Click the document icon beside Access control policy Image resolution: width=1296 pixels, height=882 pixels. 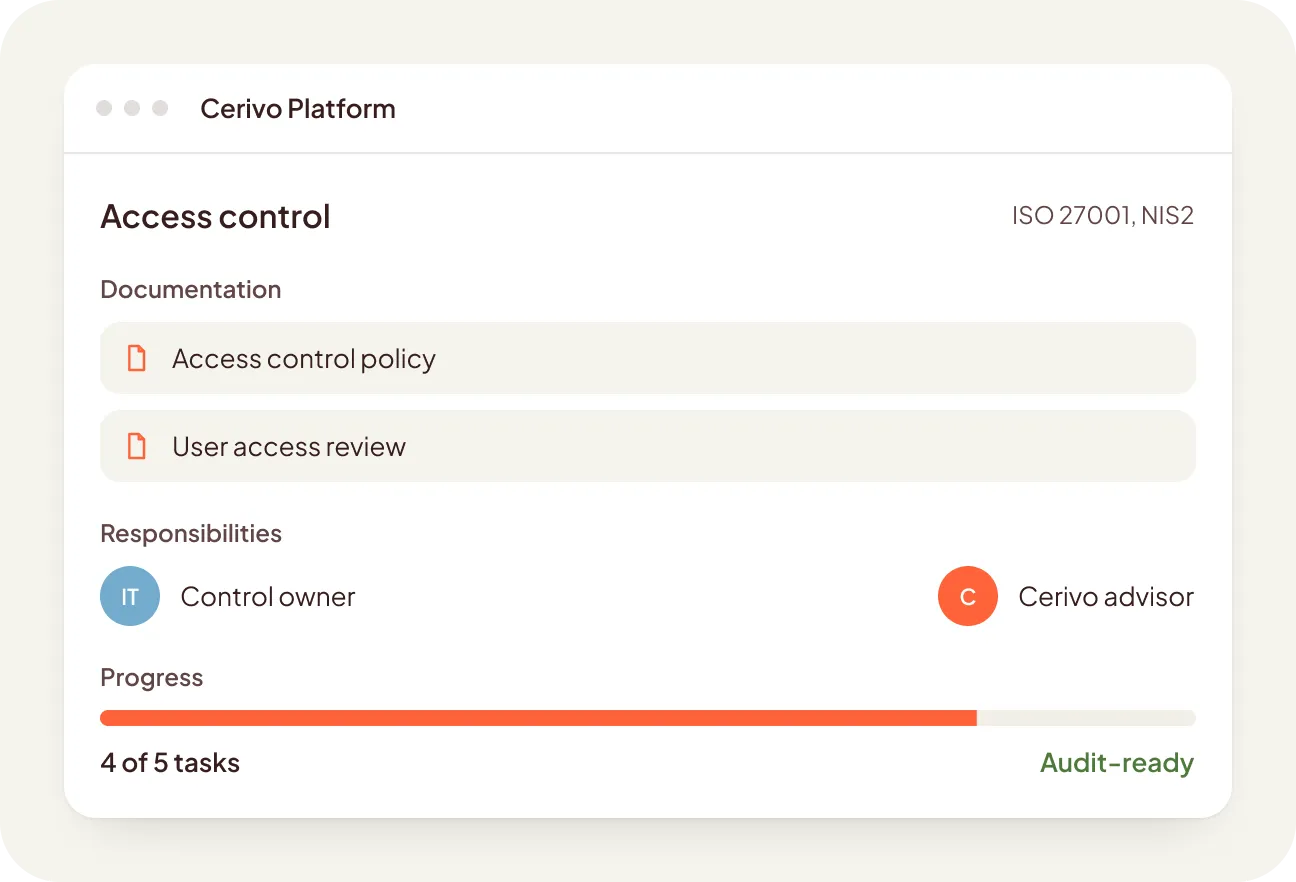tap(137, 358)
